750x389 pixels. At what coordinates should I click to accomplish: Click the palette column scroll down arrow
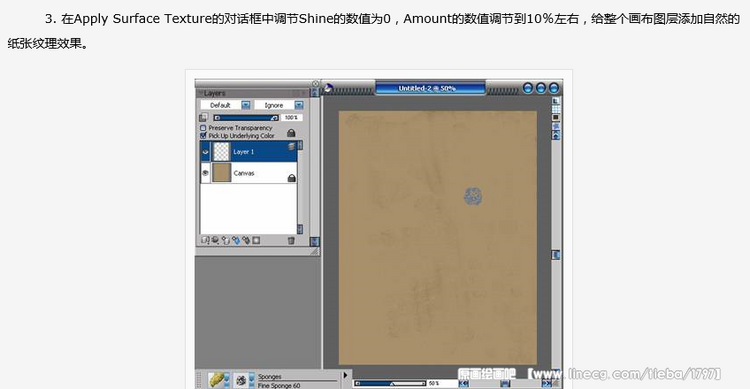point(314,242)
